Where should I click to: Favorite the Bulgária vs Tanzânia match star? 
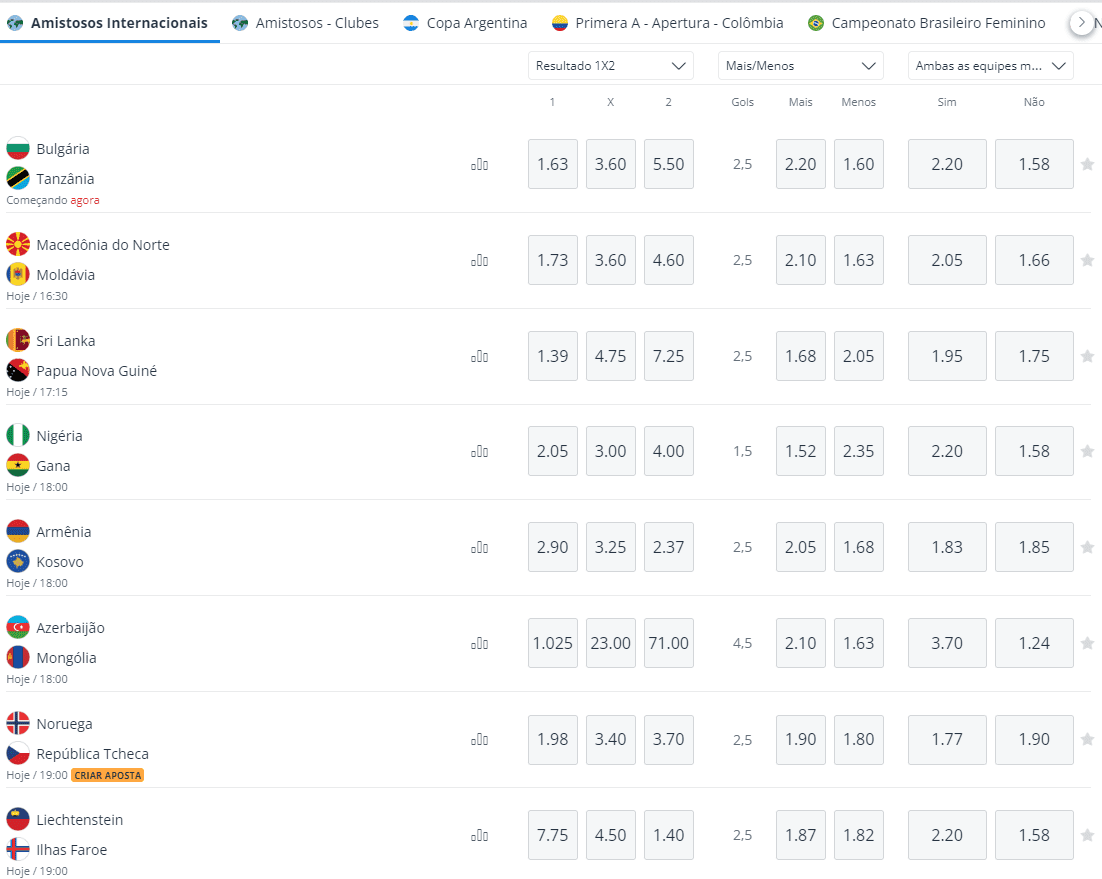pos(1087,164)
